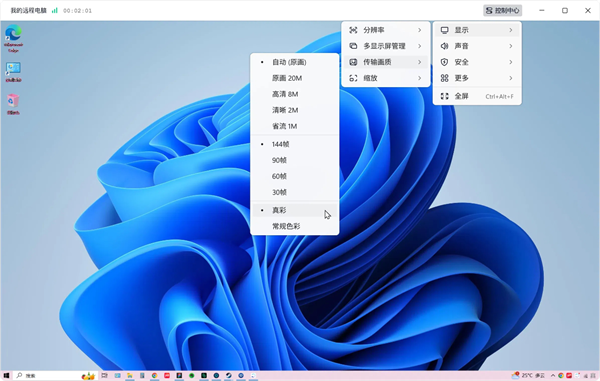Click the 分辨率 resolution icon
This screenshot has height=381, width=600.
click(353, 30)
